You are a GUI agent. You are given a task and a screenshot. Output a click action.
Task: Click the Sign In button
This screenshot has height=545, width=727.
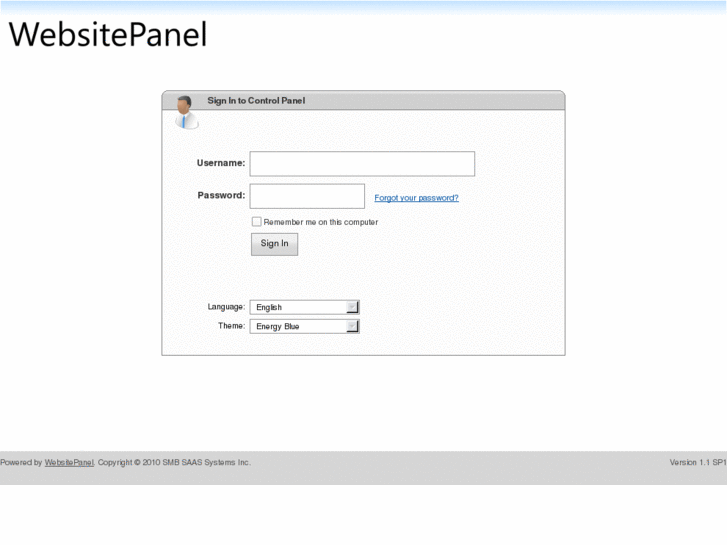(274, 244)
